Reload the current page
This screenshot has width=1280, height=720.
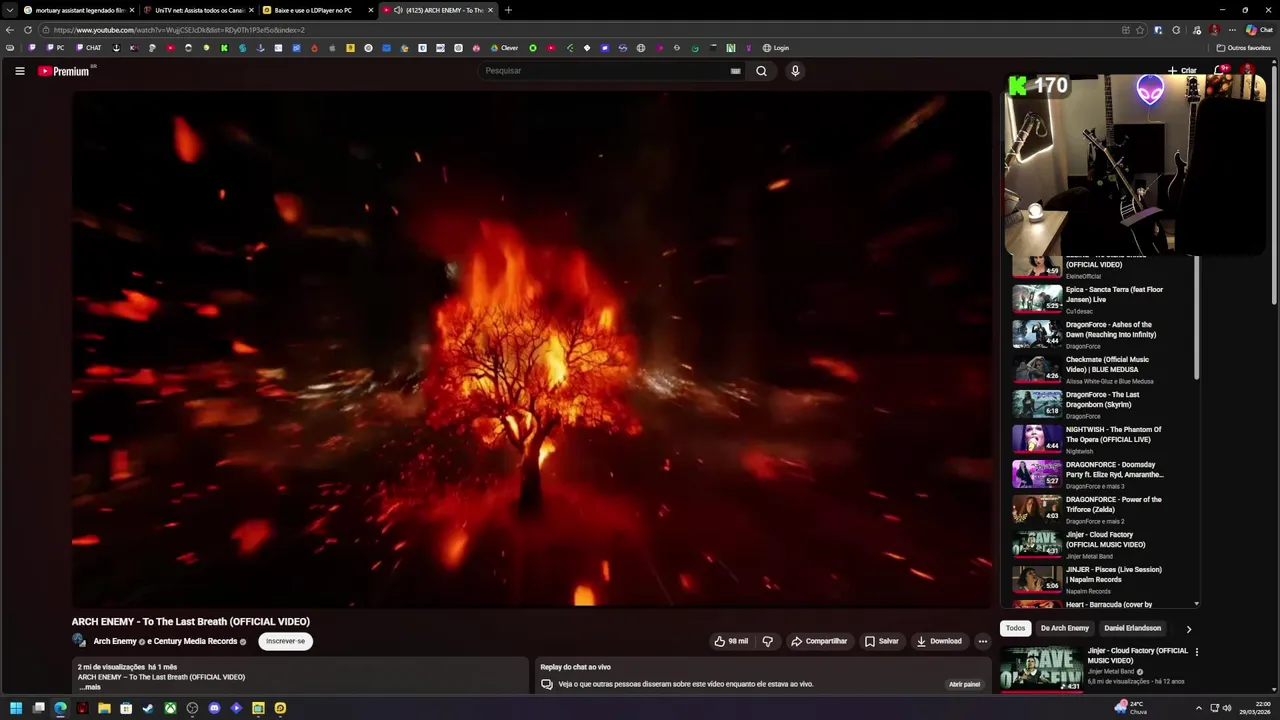click(x=27, y=30)
